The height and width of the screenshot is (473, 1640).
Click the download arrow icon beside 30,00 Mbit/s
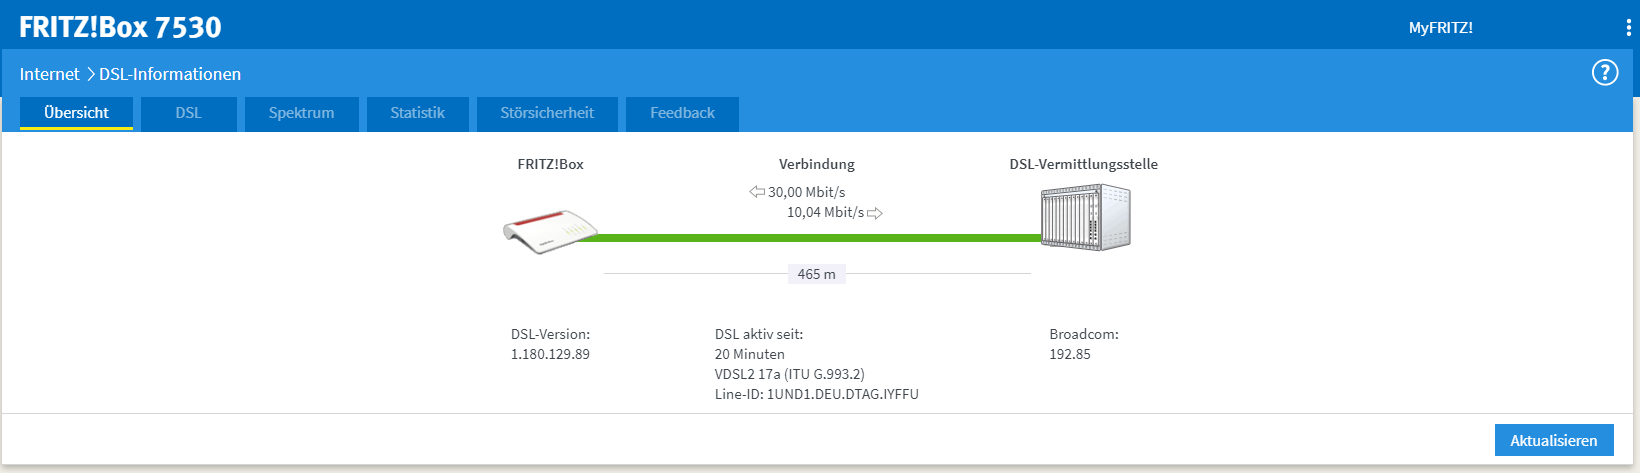pos(757,192)
